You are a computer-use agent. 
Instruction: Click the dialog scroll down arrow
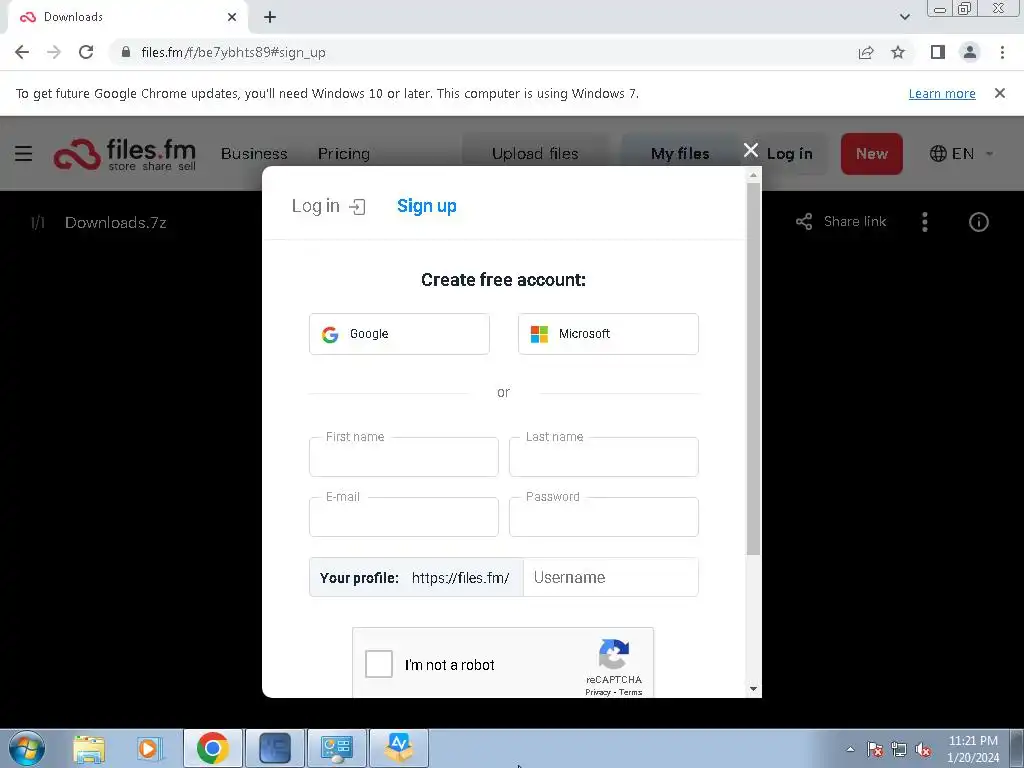pyautogui.click(x=753, y=689)
